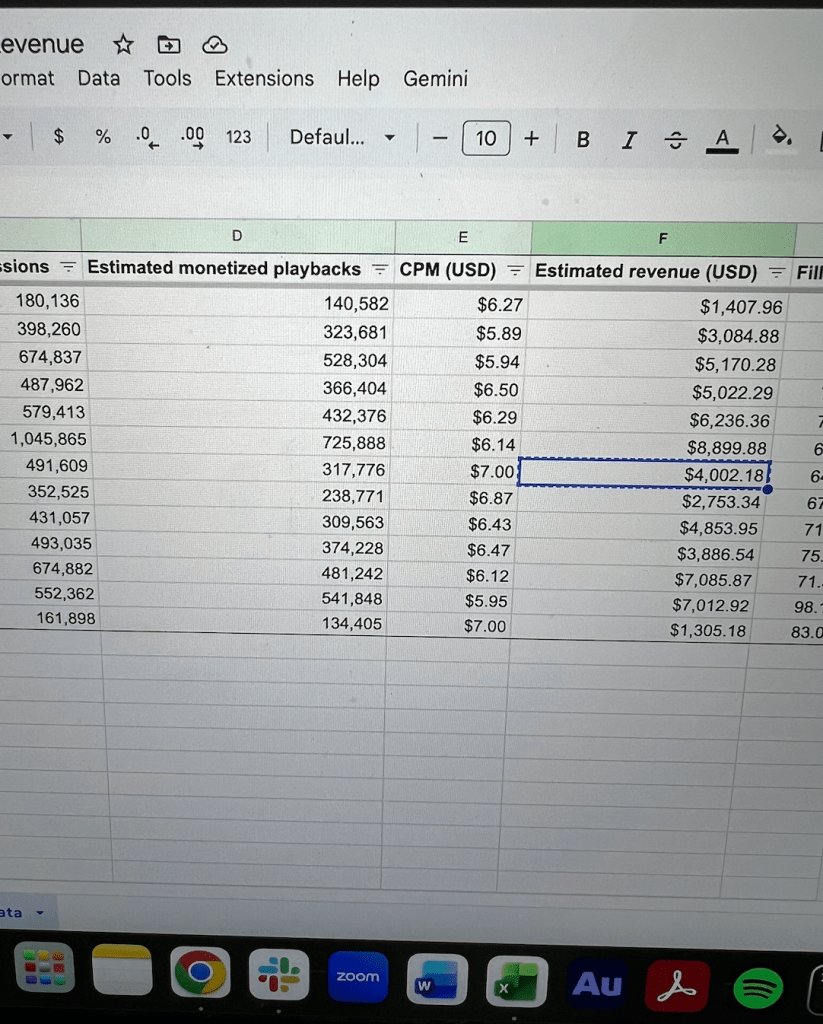Viewport: 823px width, 1024px height.
Task: Open the Extensions menu
Action: pyautogui.click(x=264, y=78)
